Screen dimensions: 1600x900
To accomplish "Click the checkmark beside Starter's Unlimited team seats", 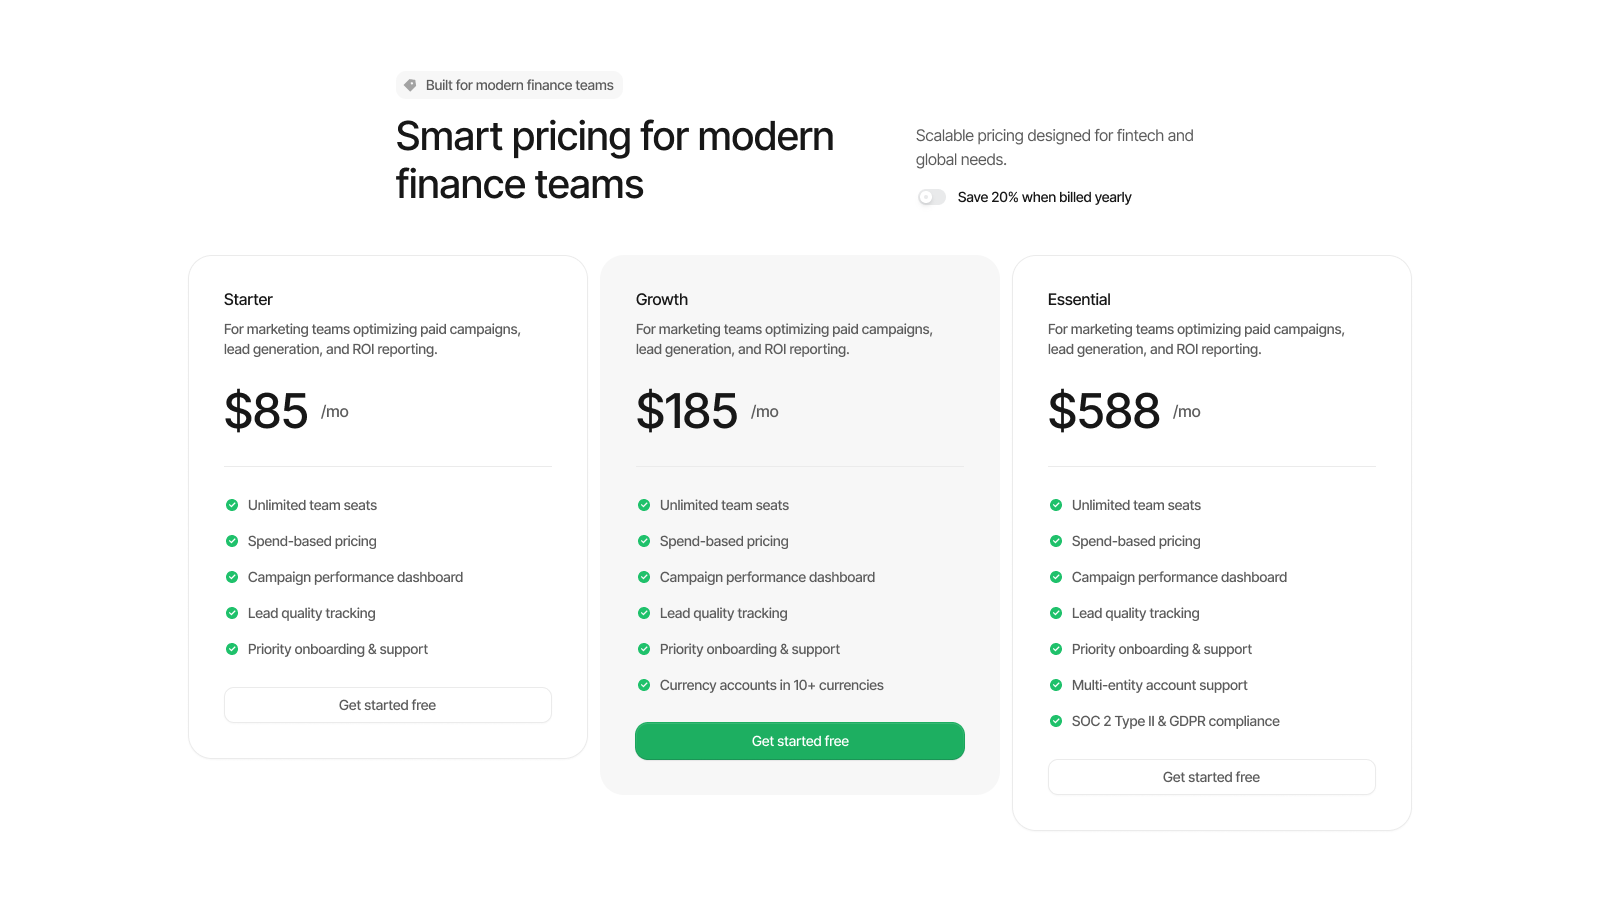I will coord(230,505).
